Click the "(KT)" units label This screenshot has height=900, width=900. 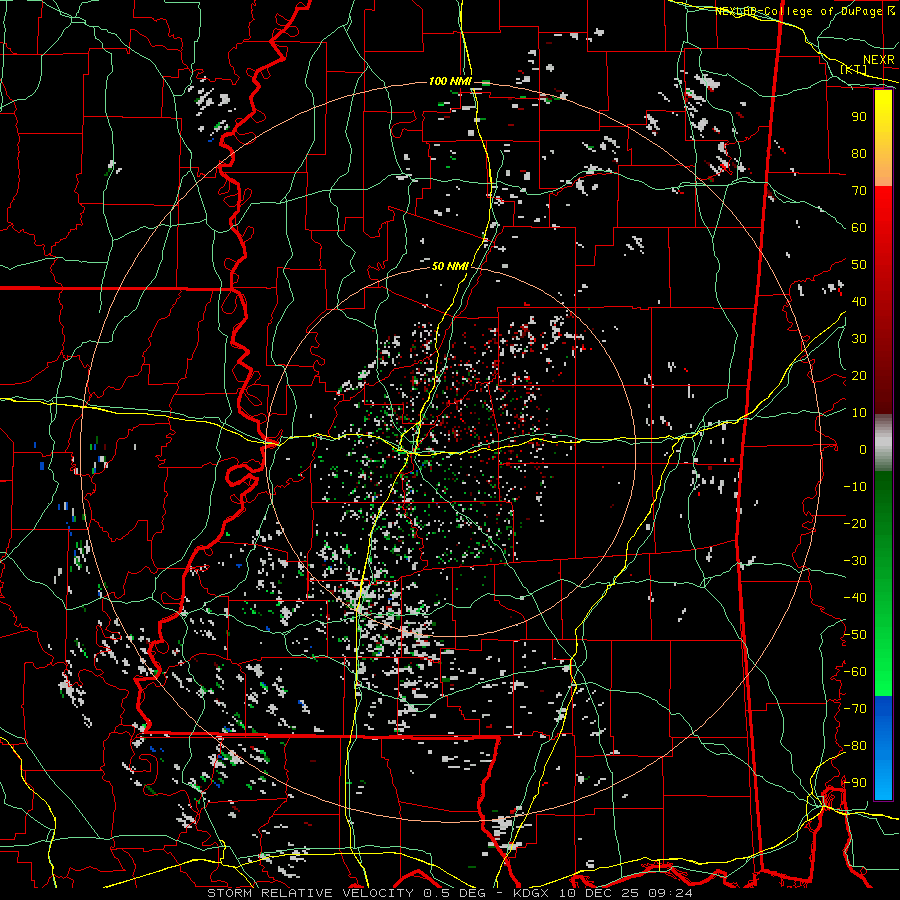coord(854,69)
